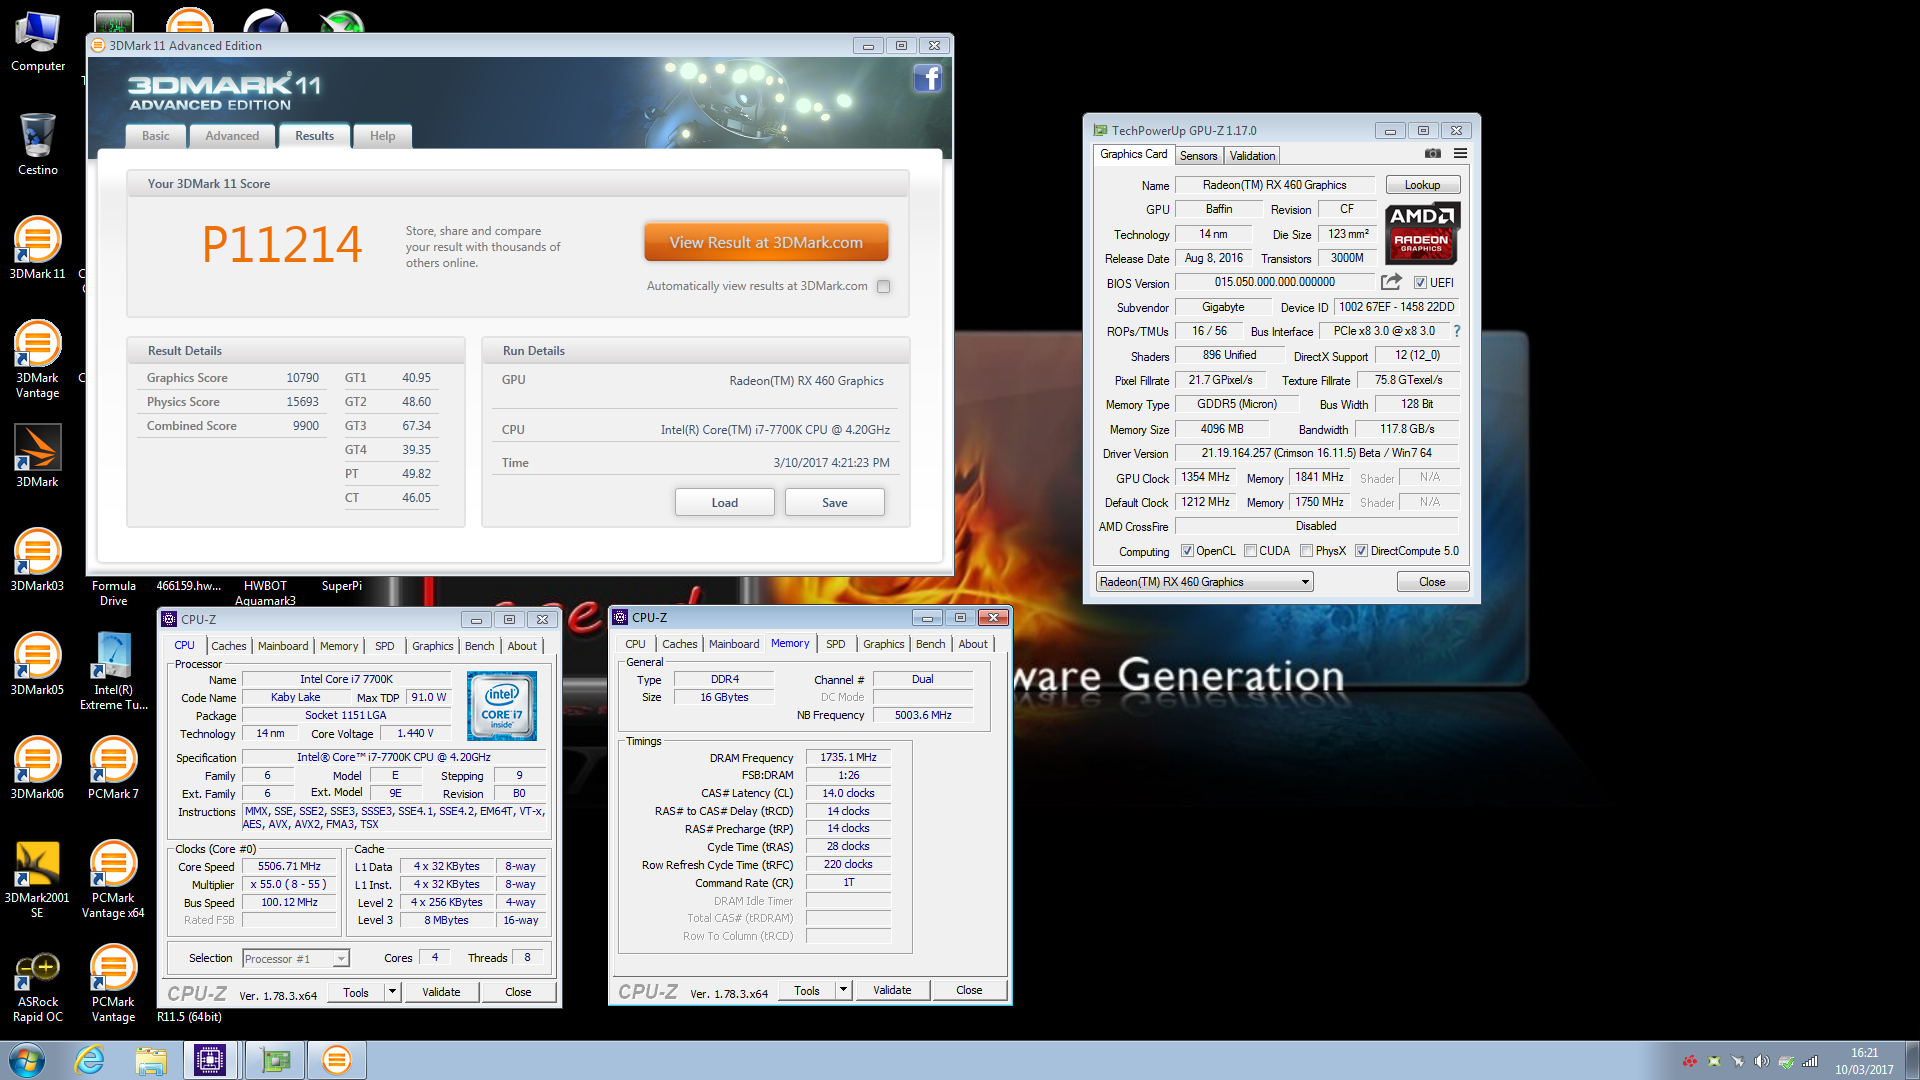Open Mainboard tab in left CPU-Z
The width and height of the screenshot is (1920, 1080).
[x=283, y=646]
